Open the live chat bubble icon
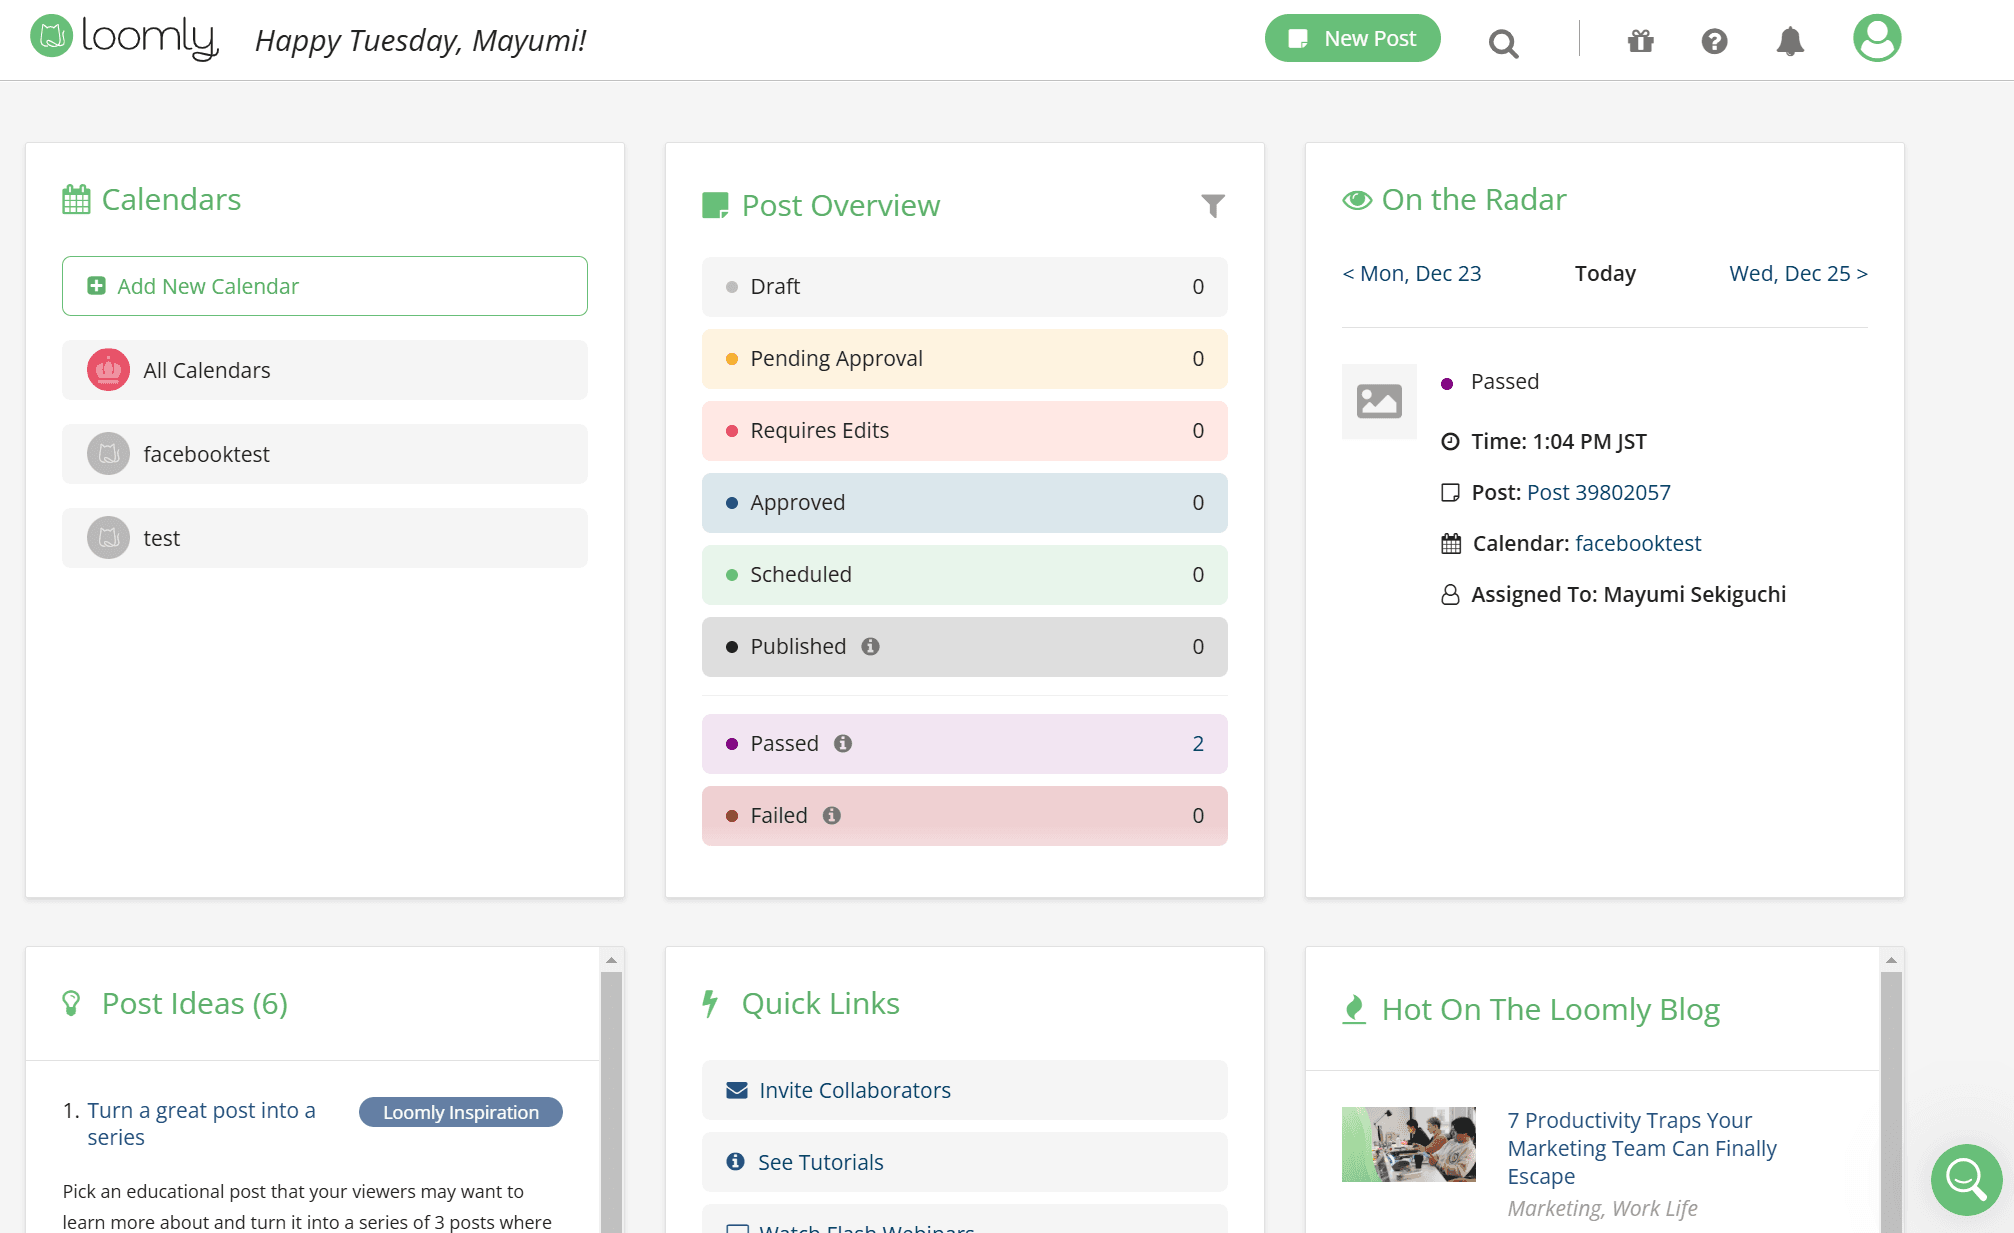The width and height of the screenshot is (2014, 1233). [1966, 1180]
